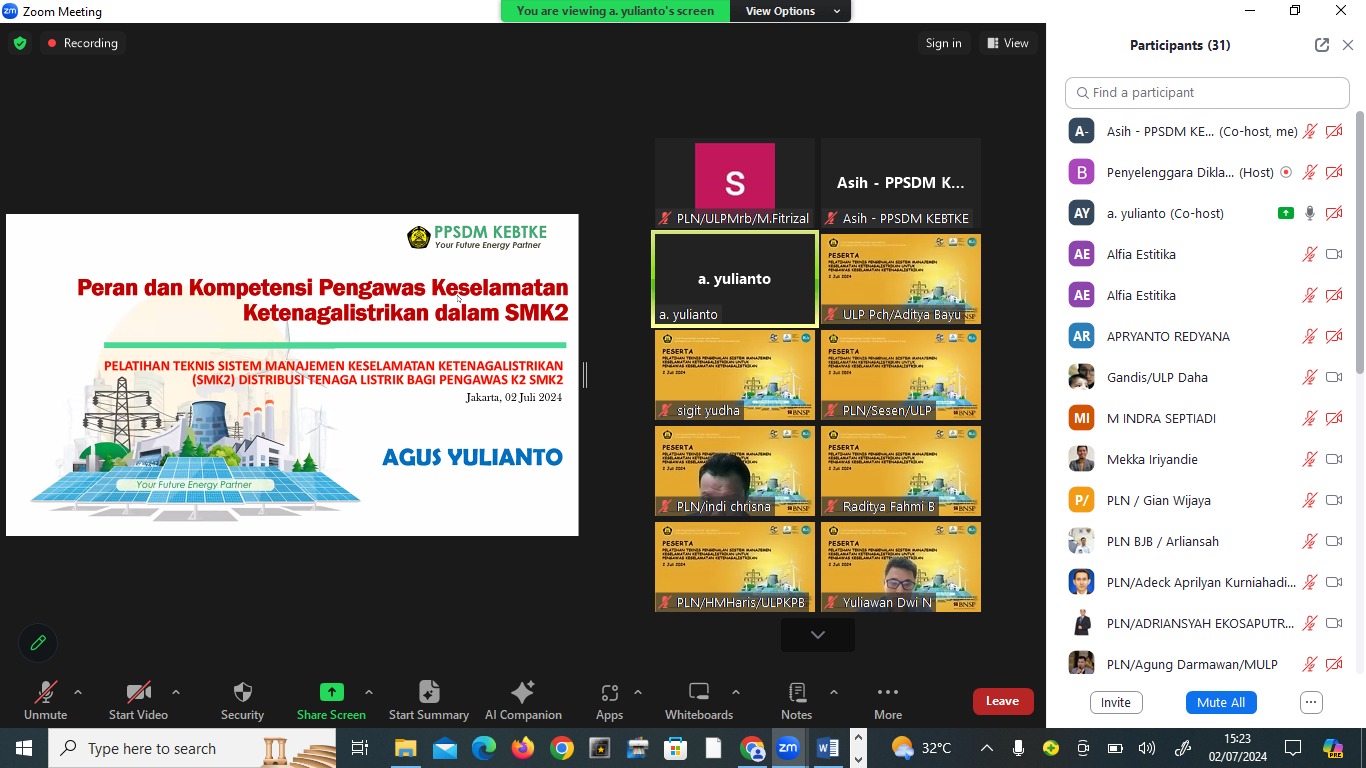This screenshot has width=1366, height=768.
Task: Toggle video icon for Gandis/ULP Daha
Action: point(1334,377)
